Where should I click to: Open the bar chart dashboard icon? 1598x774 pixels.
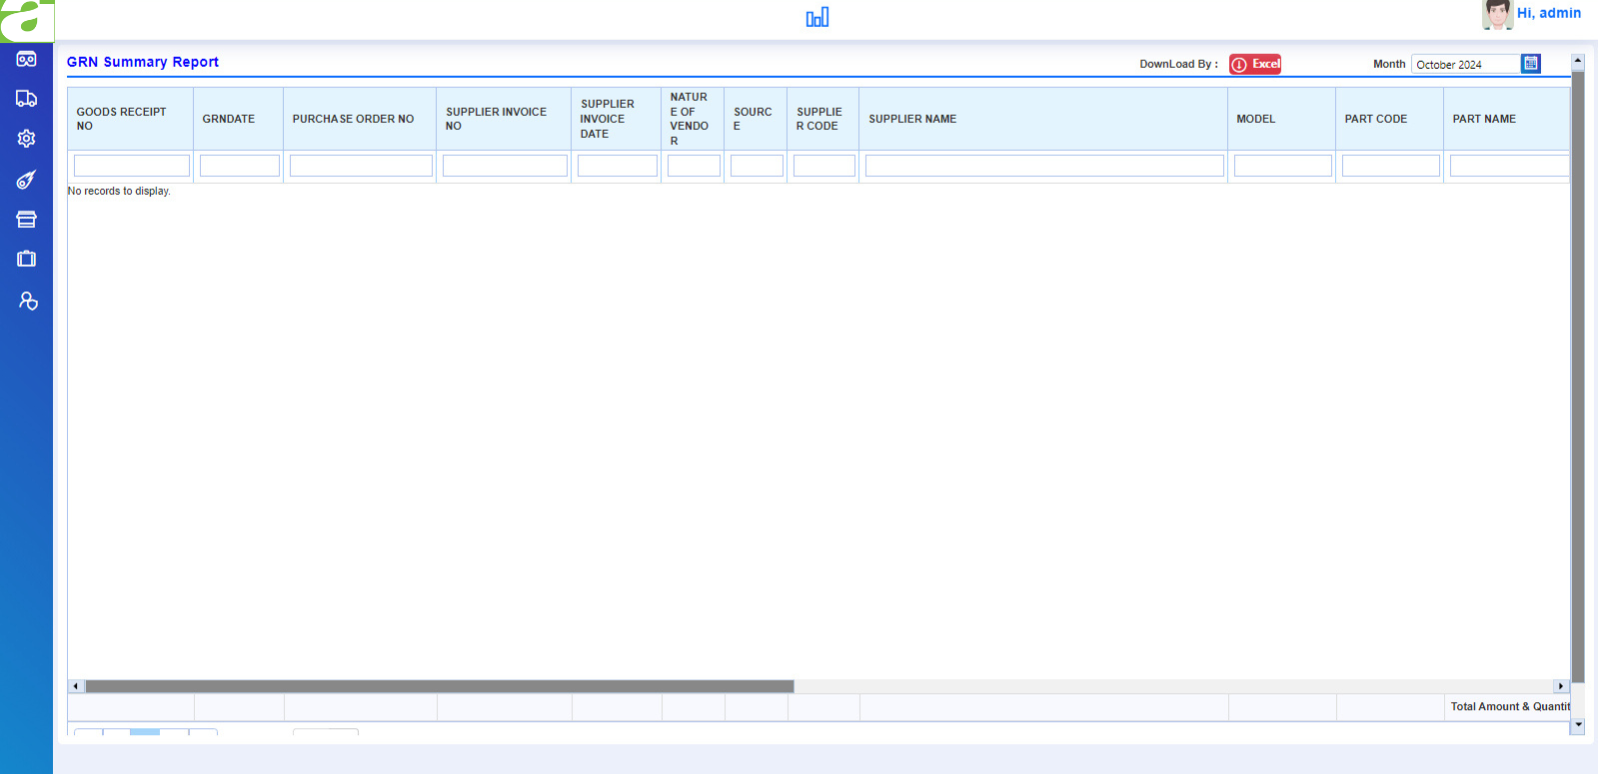(817, 17)
